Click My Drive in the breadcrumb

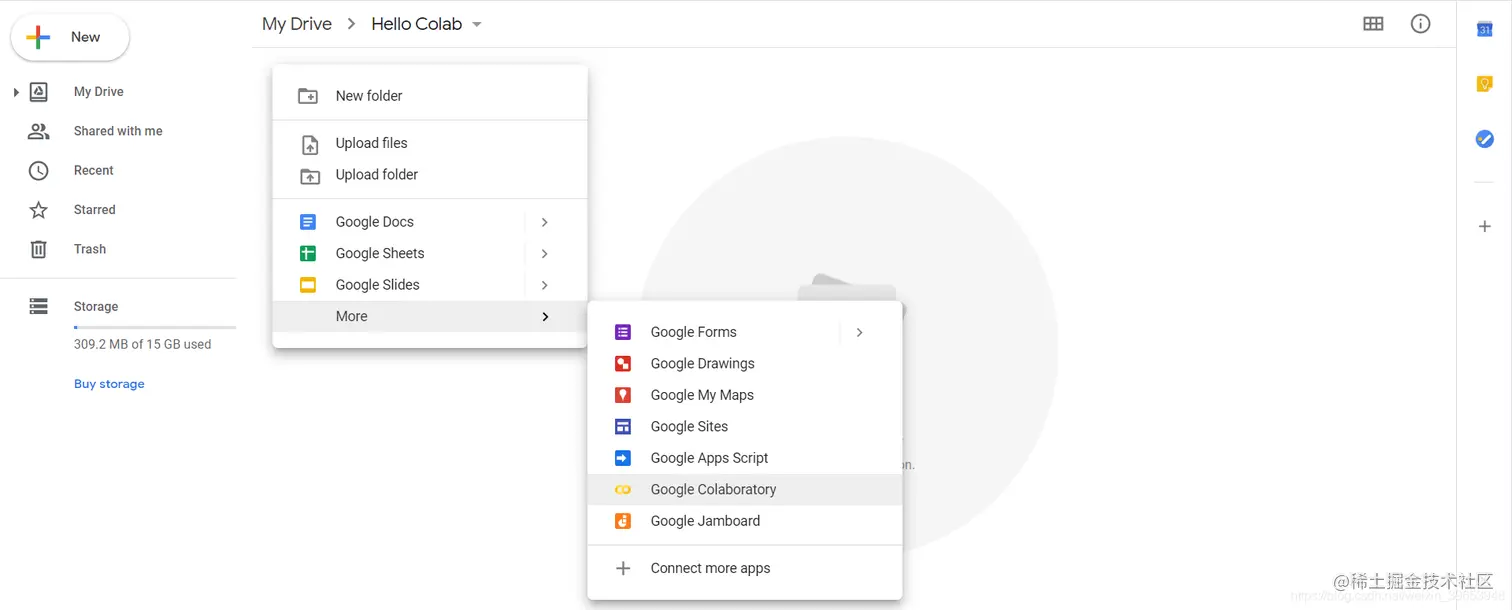tap(297, 24)
